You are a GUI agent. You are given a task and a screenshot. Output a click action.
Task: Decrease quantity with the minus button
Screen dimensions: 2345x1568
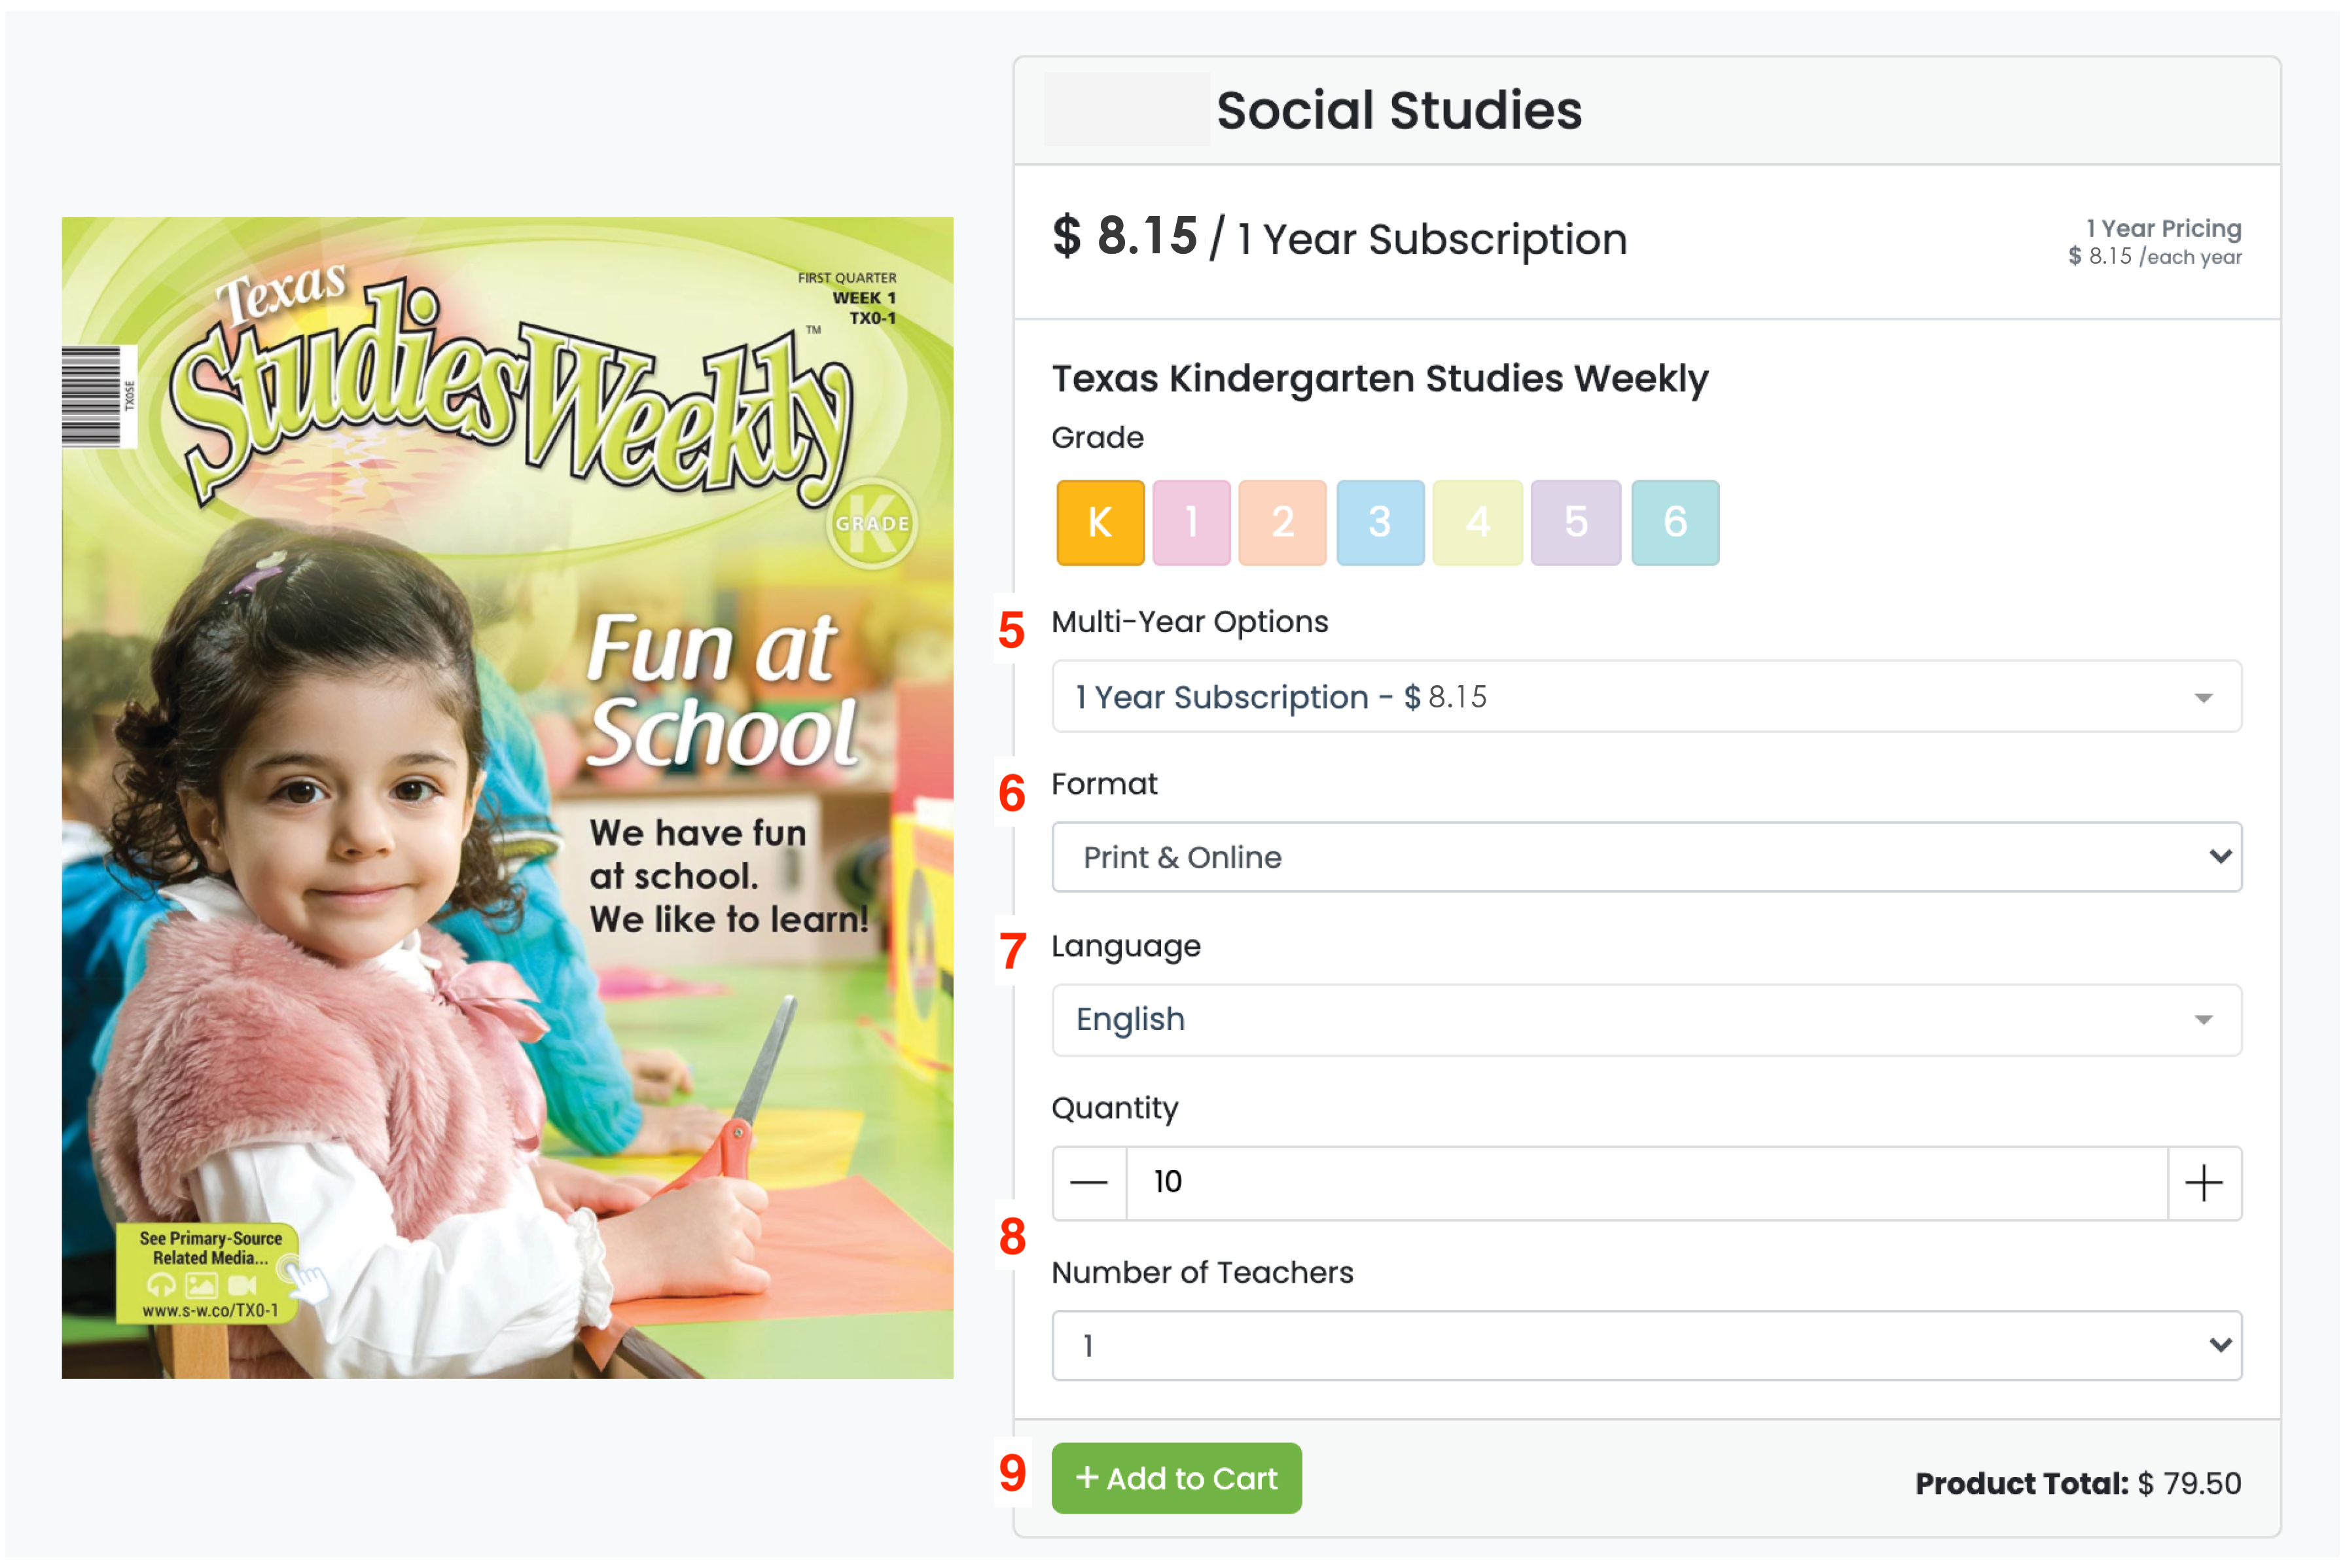point(1089,1183)
